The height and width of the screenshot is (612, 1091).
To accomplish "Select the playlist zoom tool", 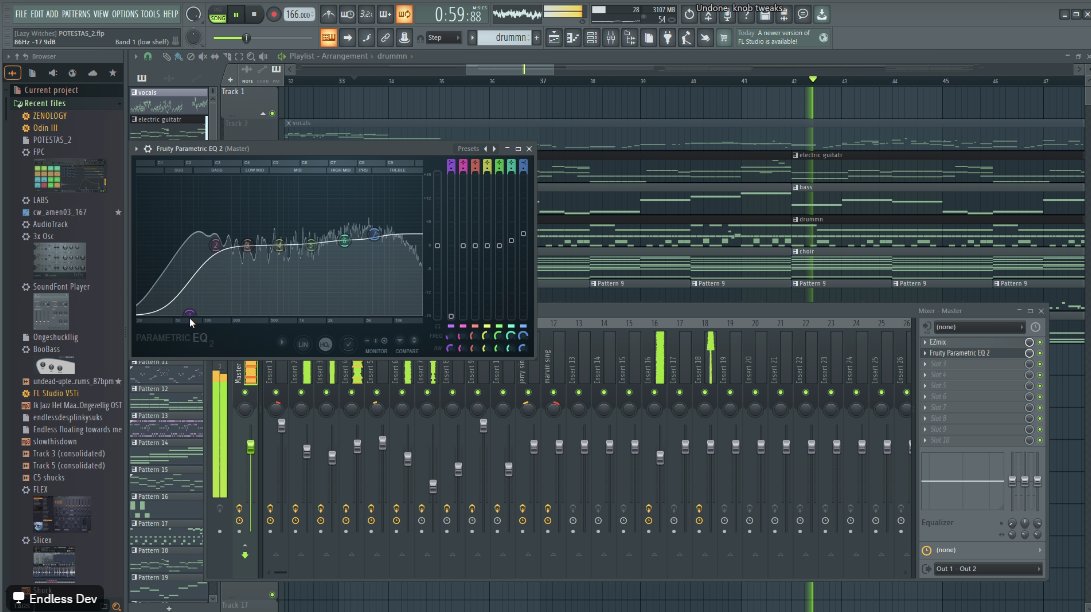I will [251, 56].
